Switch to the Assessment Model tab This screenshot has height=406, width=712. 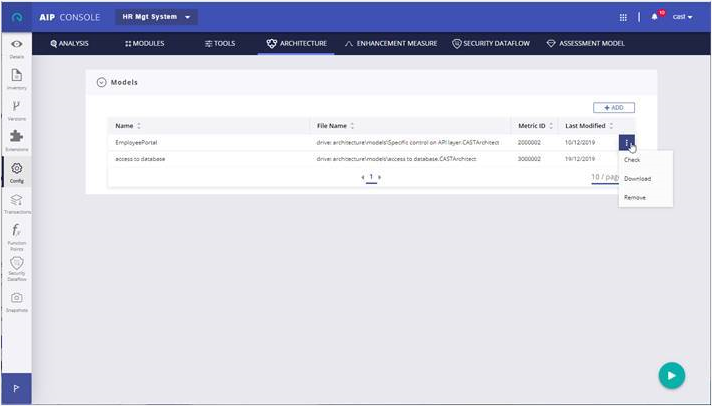coord(591,44)
